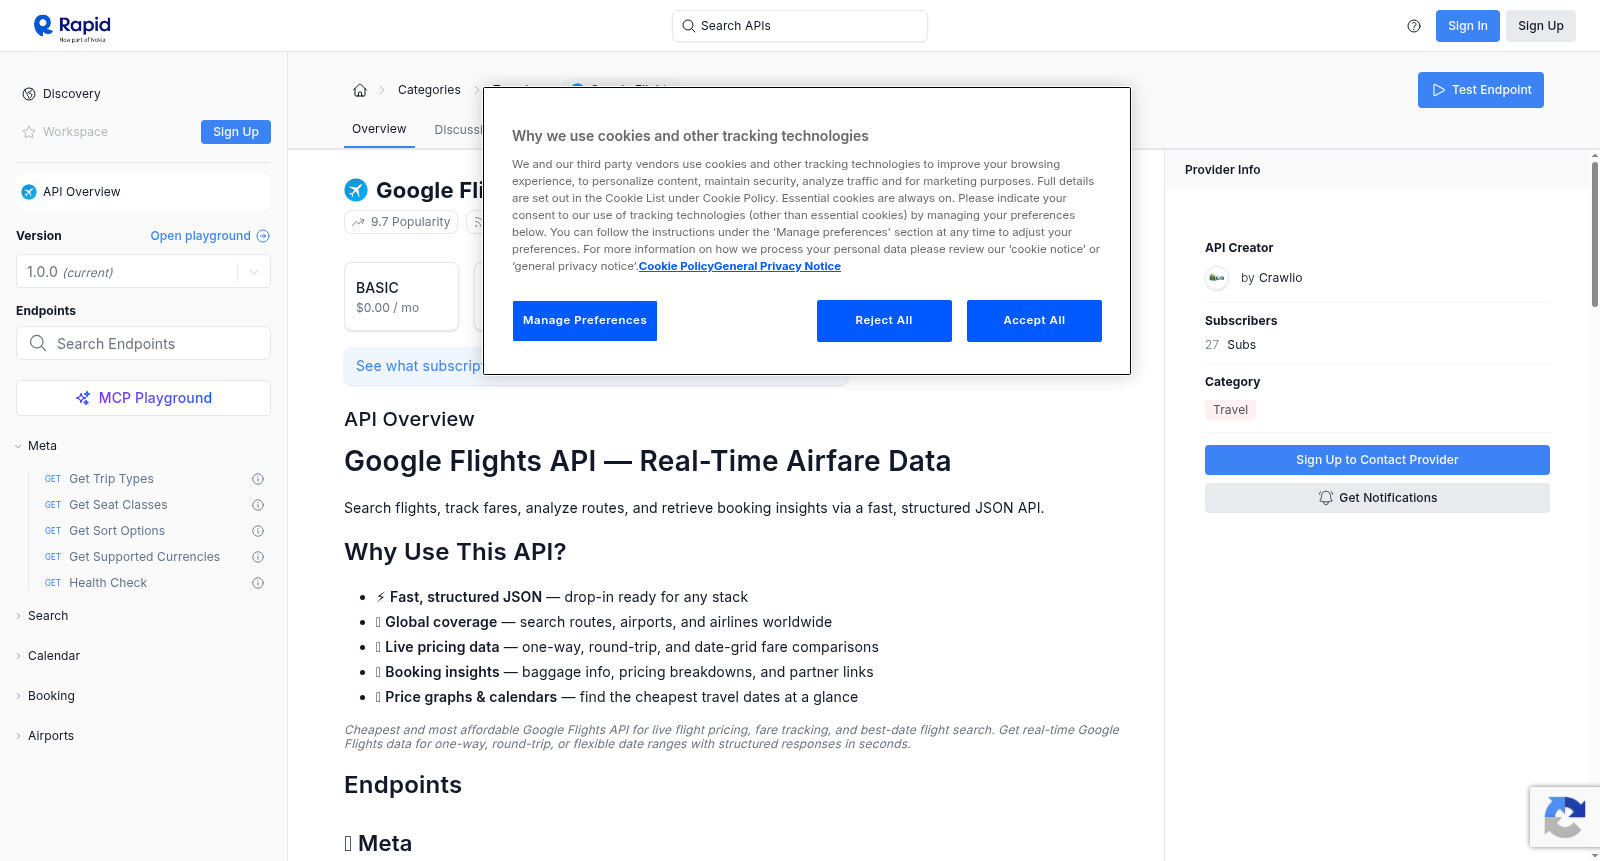Click the Sign In button
The width and height of the screenshot is (1600, 861).
1467,26
